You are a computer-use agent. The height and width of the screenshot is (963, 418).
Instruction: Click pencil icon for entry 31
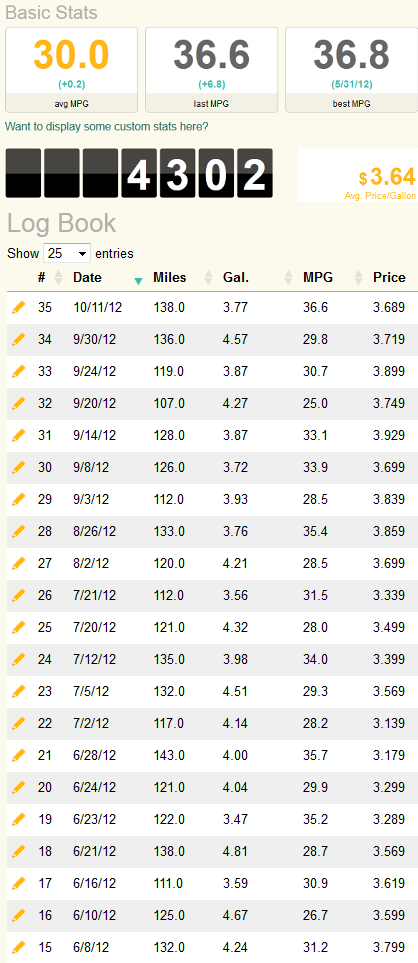19,435
